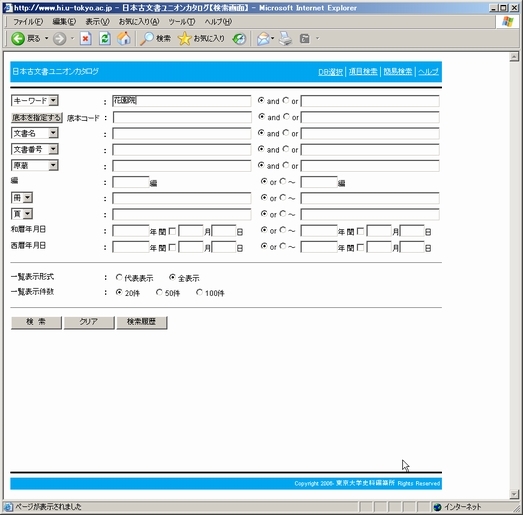This screenshot has width=523, height=515.
Task: Open the ツール(T) menu
Action: (x=181, y=22)
